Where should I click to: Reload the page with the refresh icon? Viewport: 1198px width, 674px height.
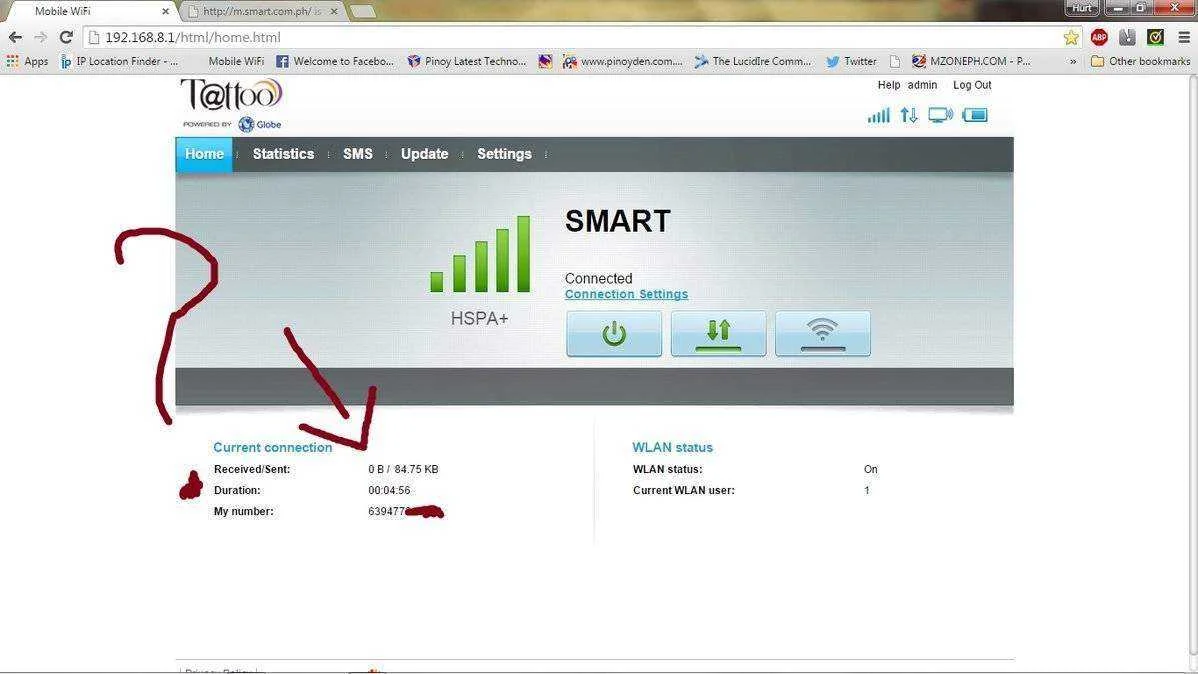pyautogui.click(x=66, y=37)
